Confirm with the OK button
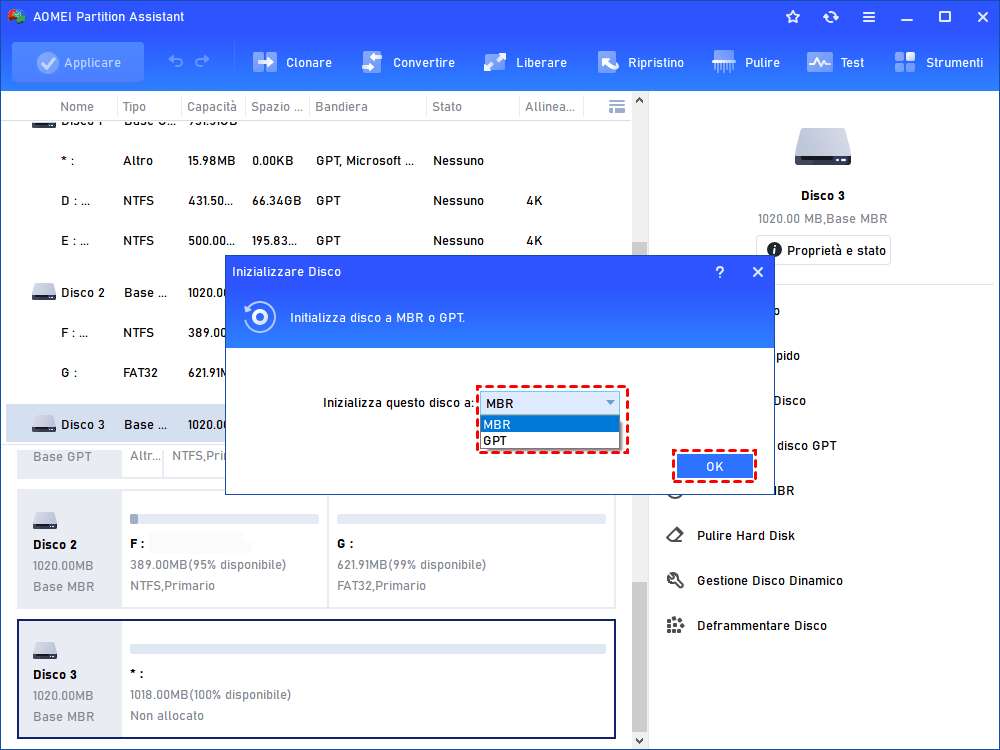 pos(714,466)
